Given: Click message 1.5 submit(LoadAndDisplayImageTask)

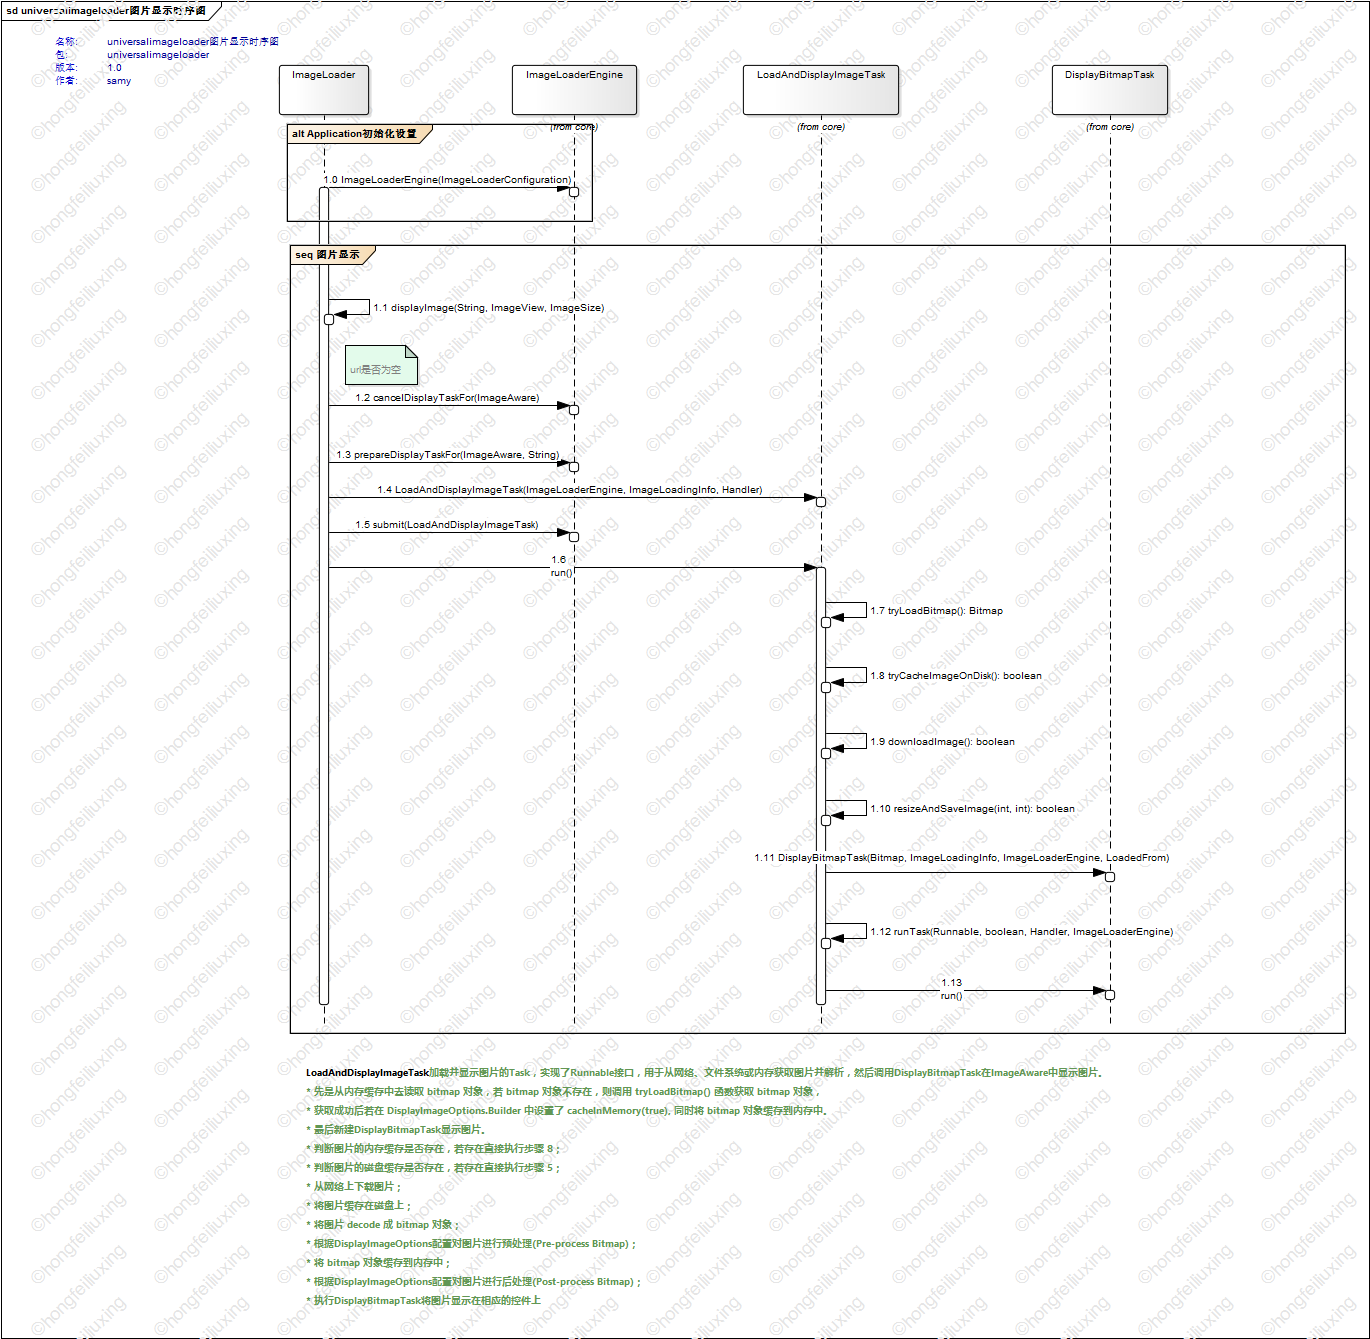Looking at the screenshot, I should tap(446, 525).
